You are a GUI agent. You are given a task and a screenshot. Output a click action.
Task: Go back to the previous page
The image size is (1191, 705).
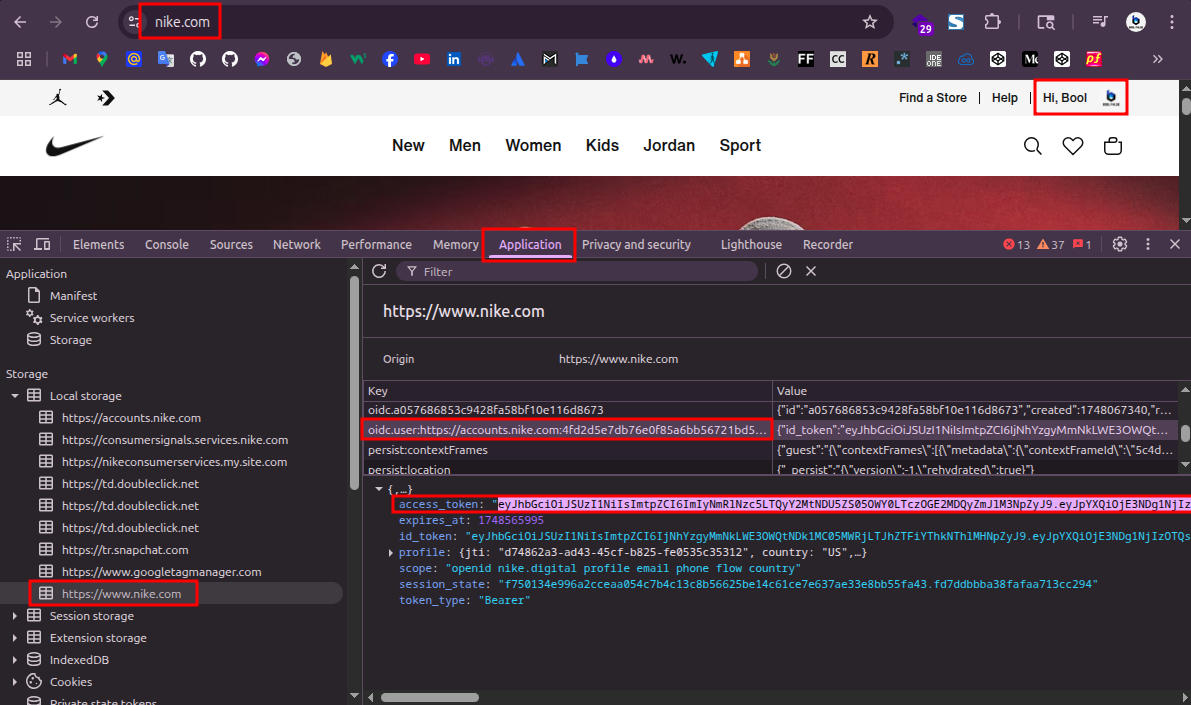click(21, 22)
